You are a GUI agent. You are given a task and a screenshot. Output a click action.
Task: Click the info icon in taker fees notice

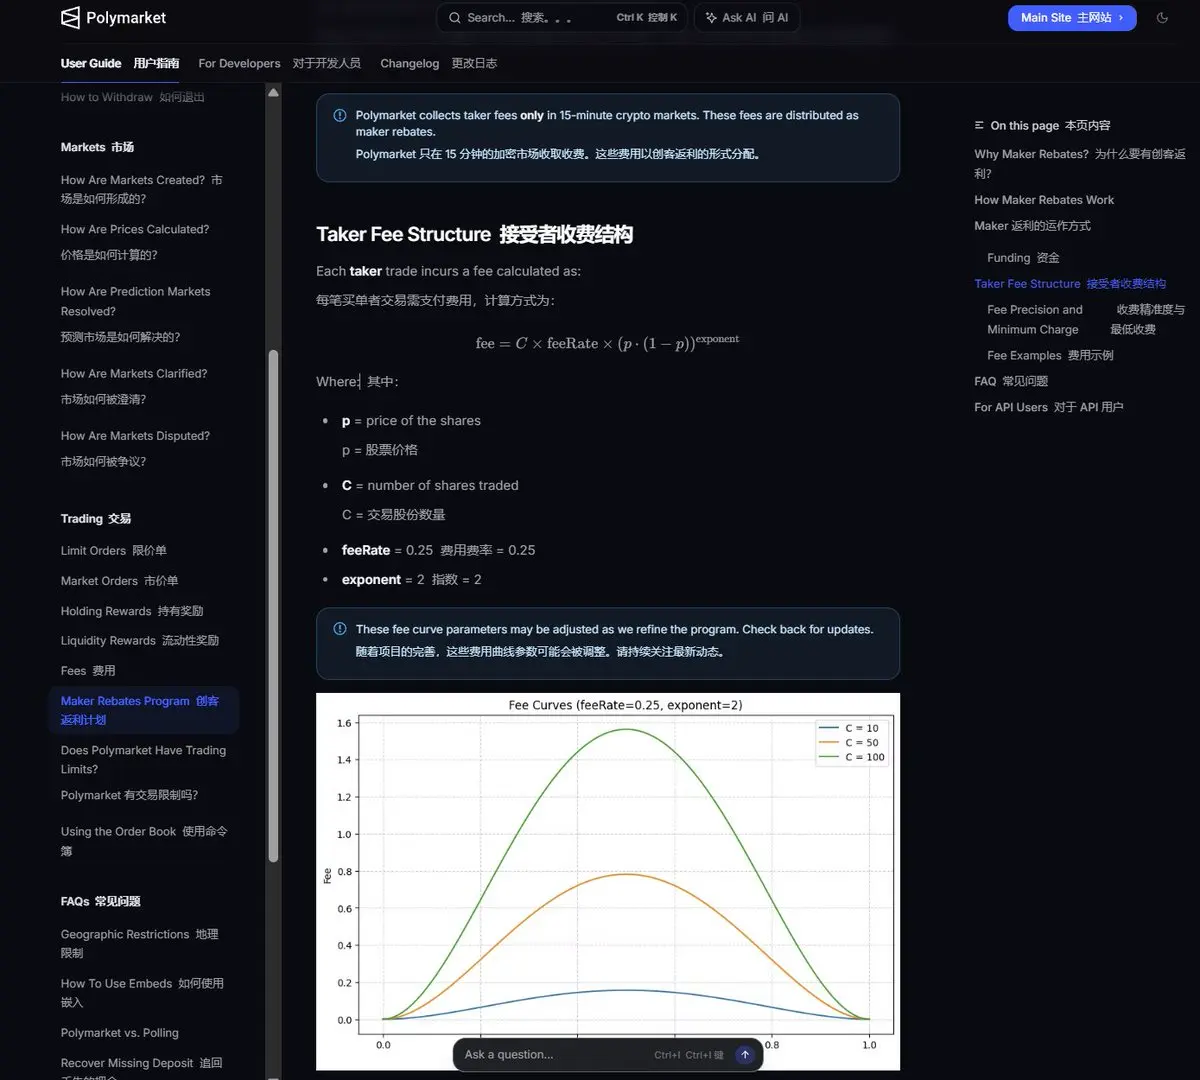pyautogui.click(x=340, y=116)
